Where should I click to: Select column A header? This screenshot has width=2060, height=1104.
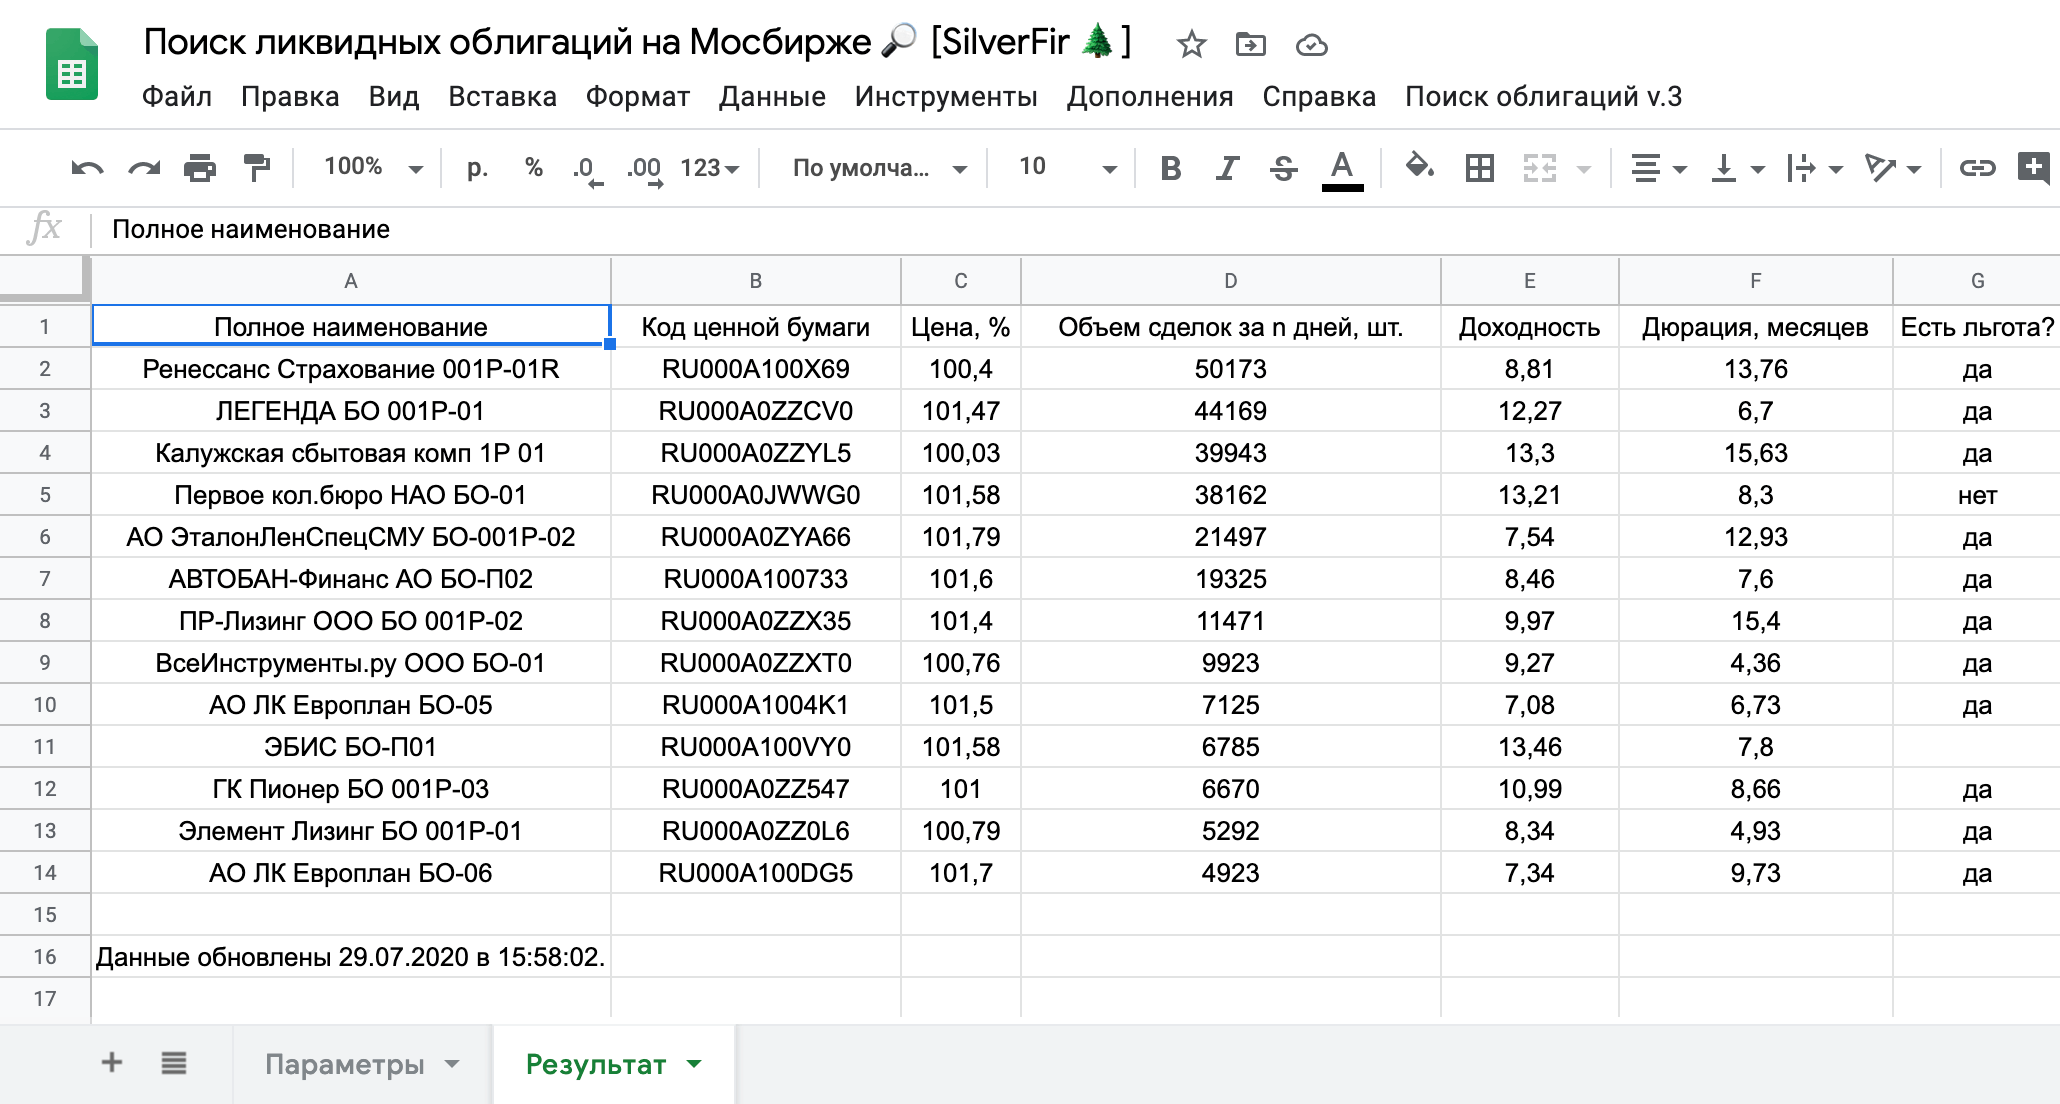pyautogui.click(x=351, y=281)
